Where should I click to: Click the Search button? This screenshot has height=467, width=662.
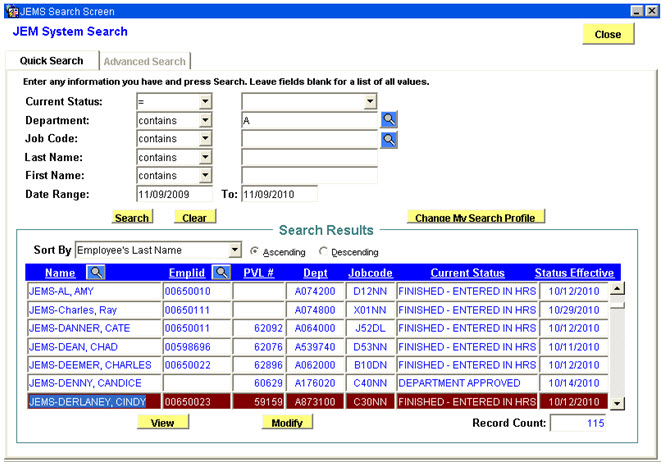(x=132, y=217)
